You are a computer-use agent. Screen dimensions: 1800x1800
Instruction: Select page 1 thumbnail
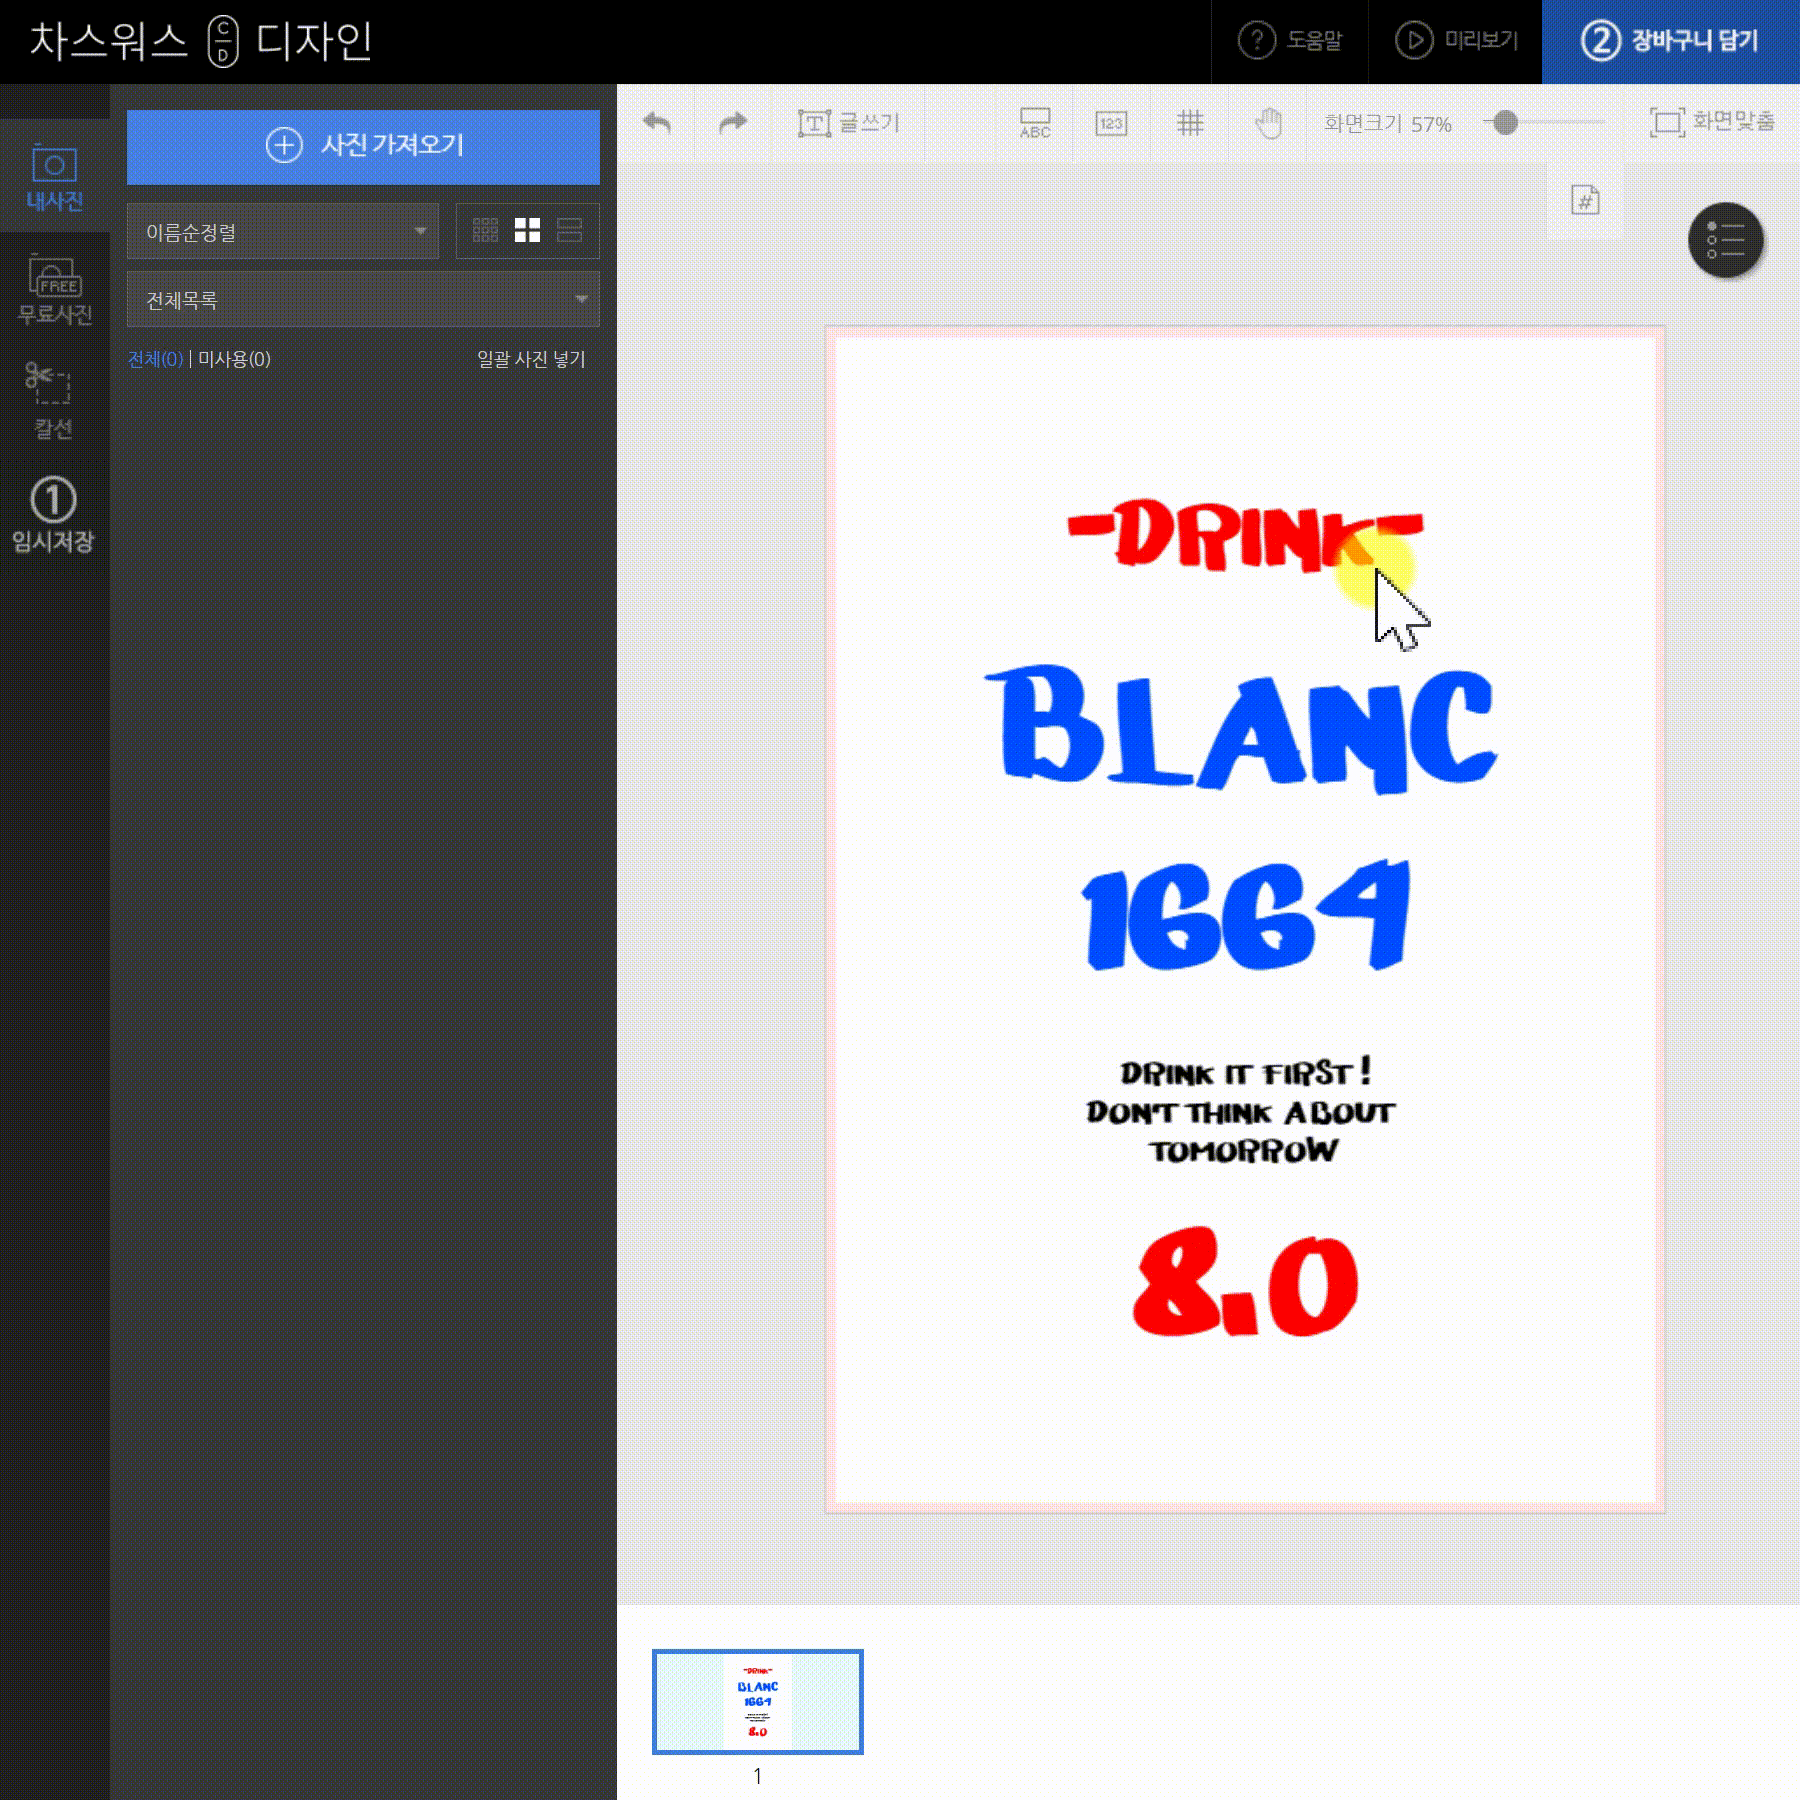(x=757, y=1701)
